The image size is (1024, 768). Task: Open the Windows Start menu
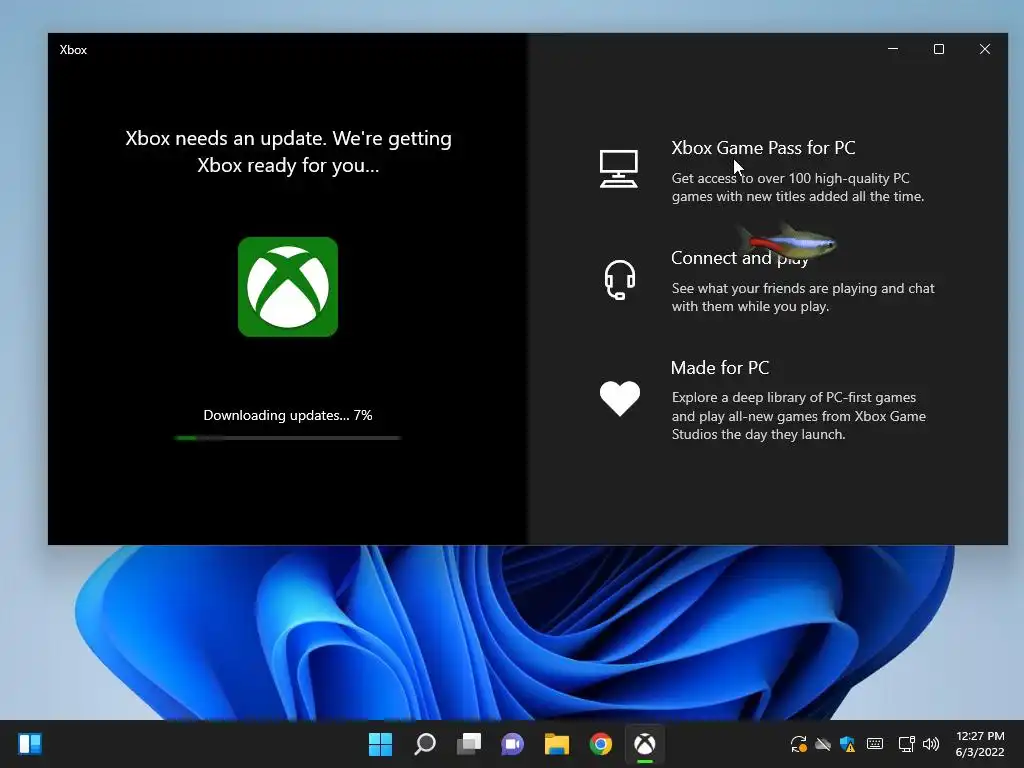coord(380,744)
